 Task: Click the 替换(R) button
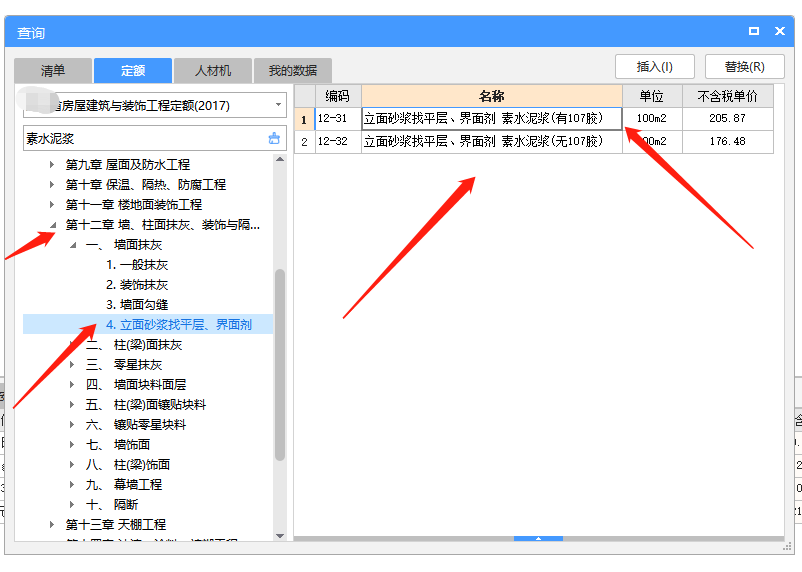coord(745,67)
